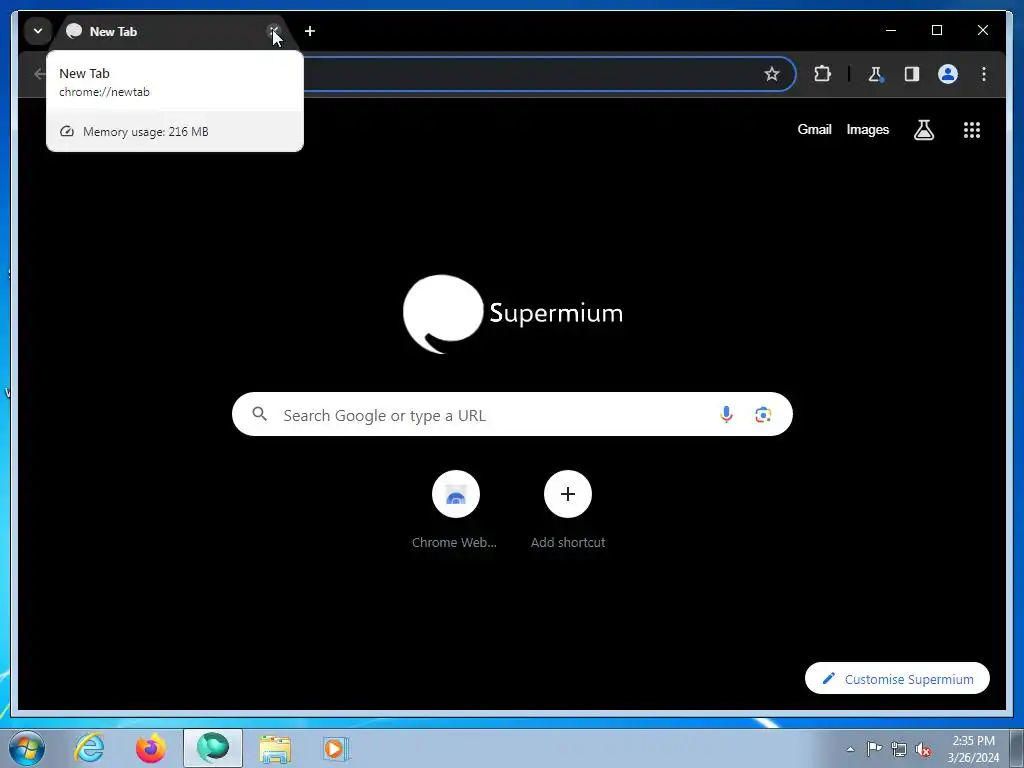Open the Windows Start menu
Image resolution: width=1024 pixels, height=768 pixels.
pyautogui.click(x=27, y=748)
